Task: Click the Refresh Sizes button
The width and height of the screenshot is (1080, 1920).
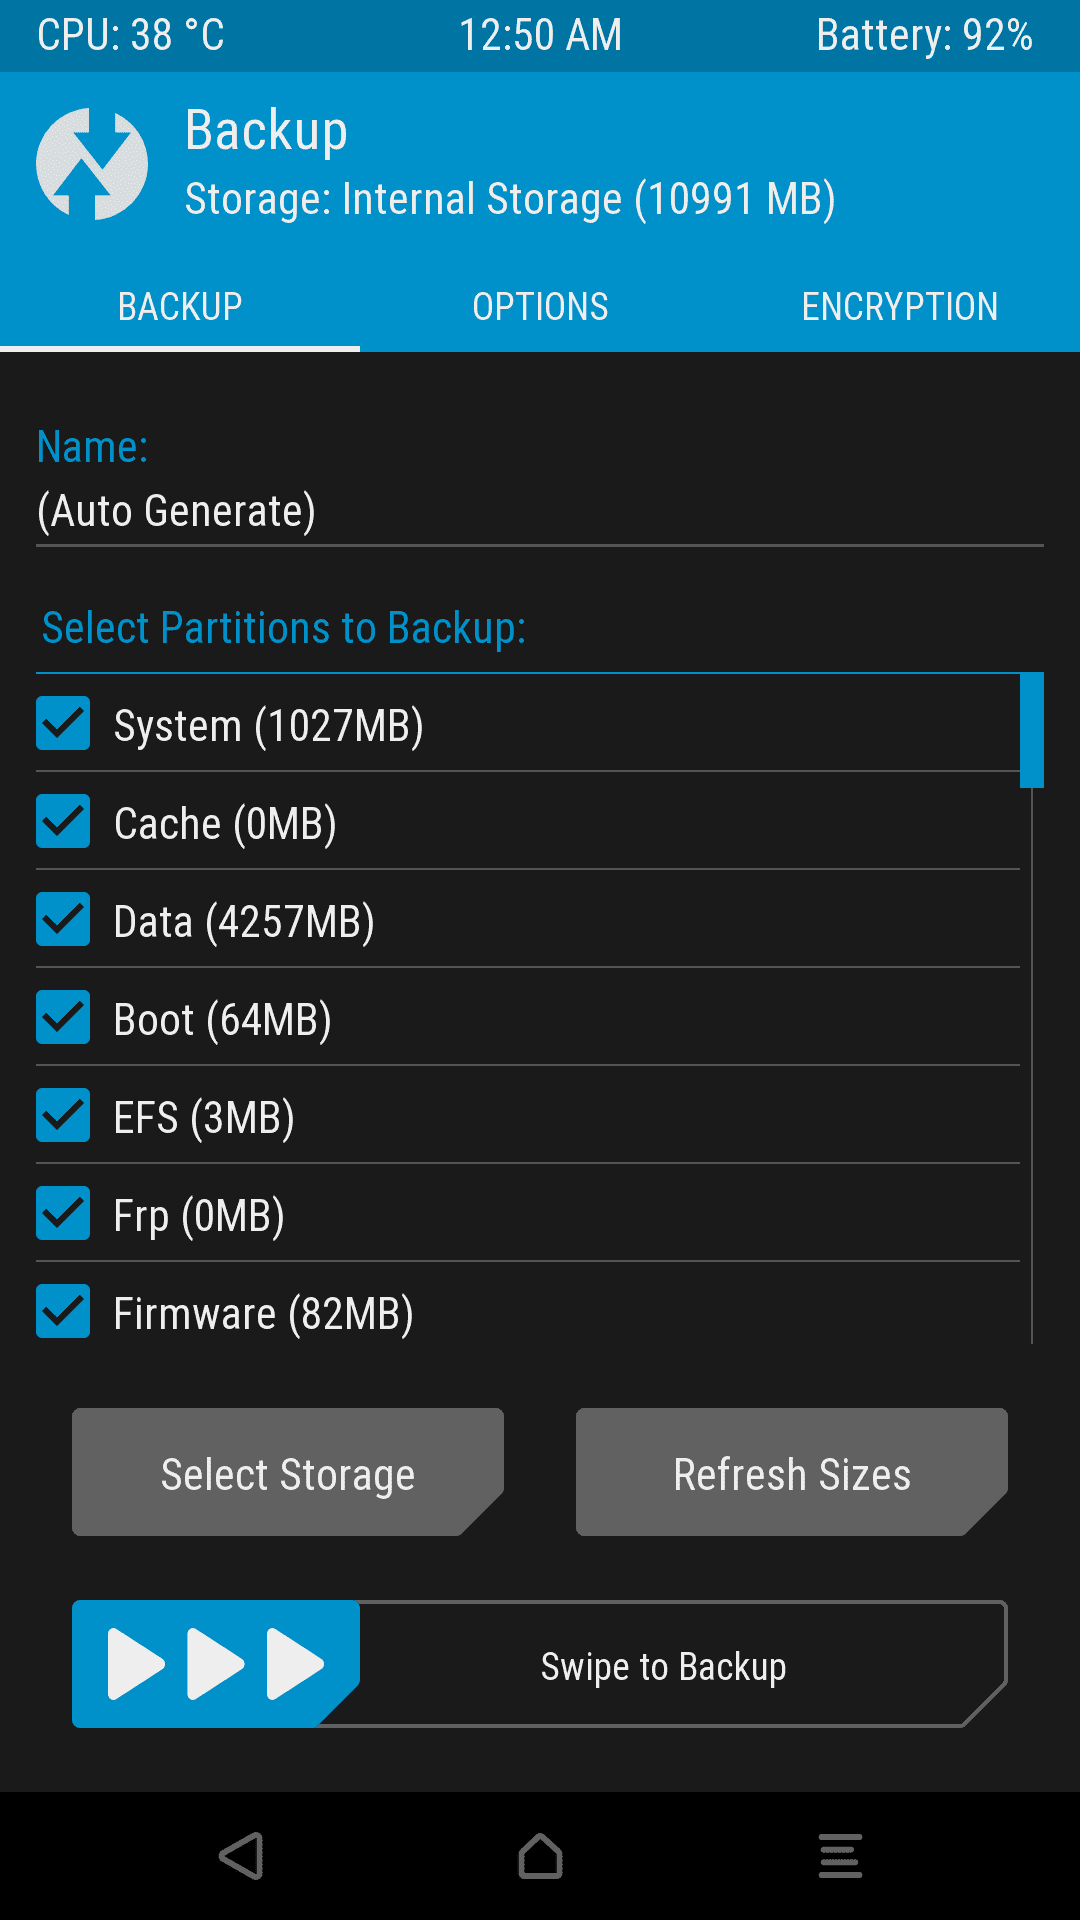Action: point(791,1472)
